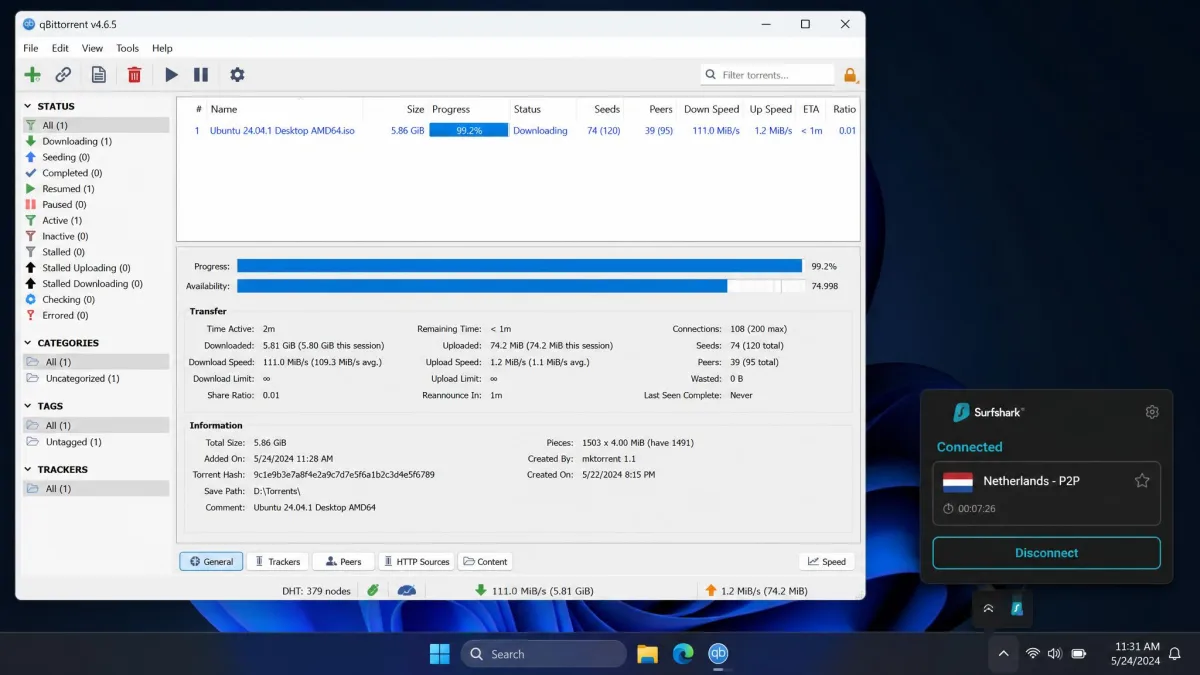
Task: Favorite Netherlands - P2P with star icon
Action: pyautogui.click(x=1142, y=481)
